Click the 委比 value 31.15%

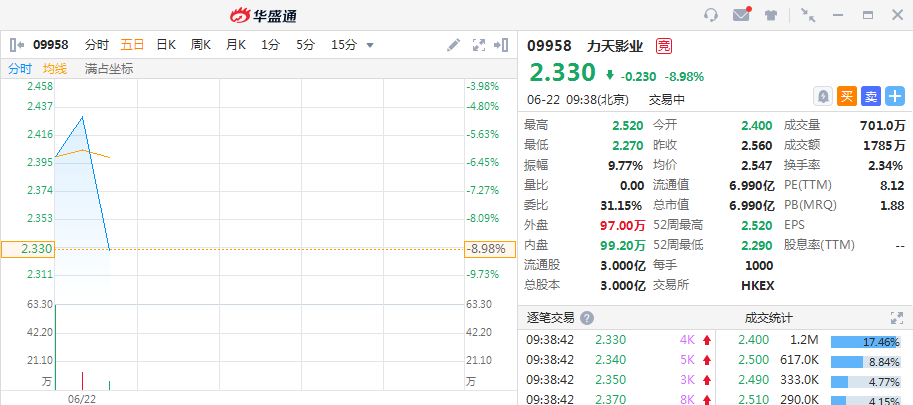[x=621, y=205]
